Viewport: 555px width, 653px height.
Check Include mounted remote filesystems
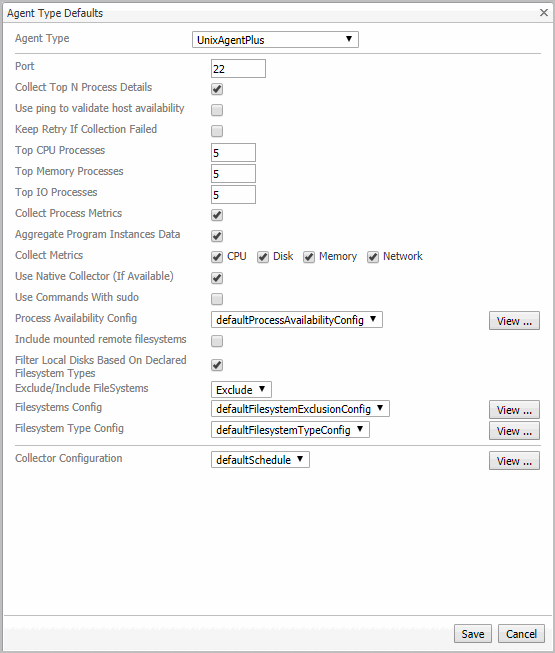(x=217, y=341)
